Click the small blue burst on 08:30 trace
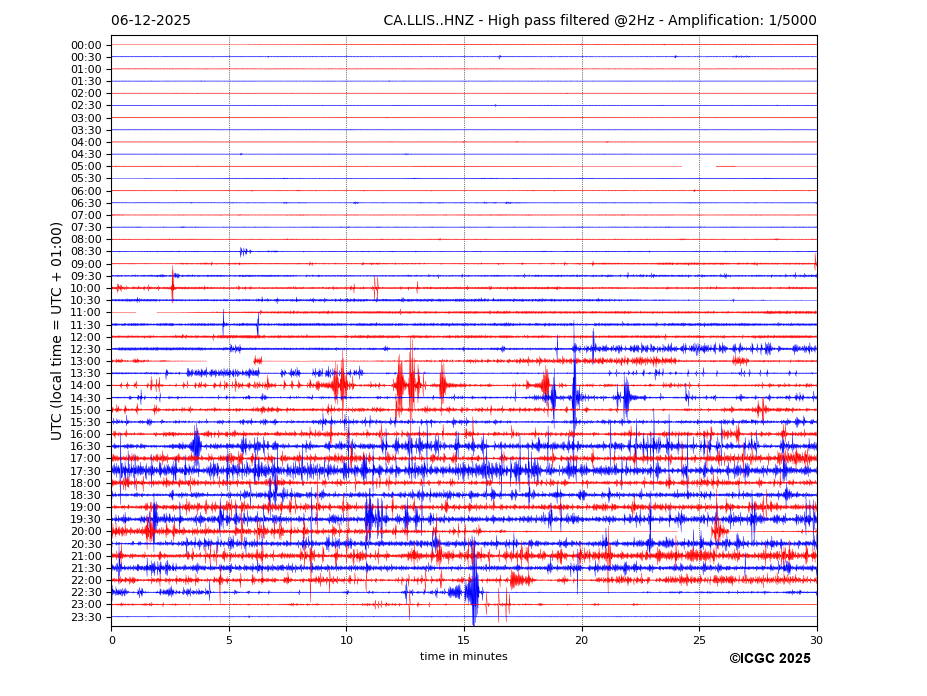Screen dimensions: 927x696 [243, 251]
